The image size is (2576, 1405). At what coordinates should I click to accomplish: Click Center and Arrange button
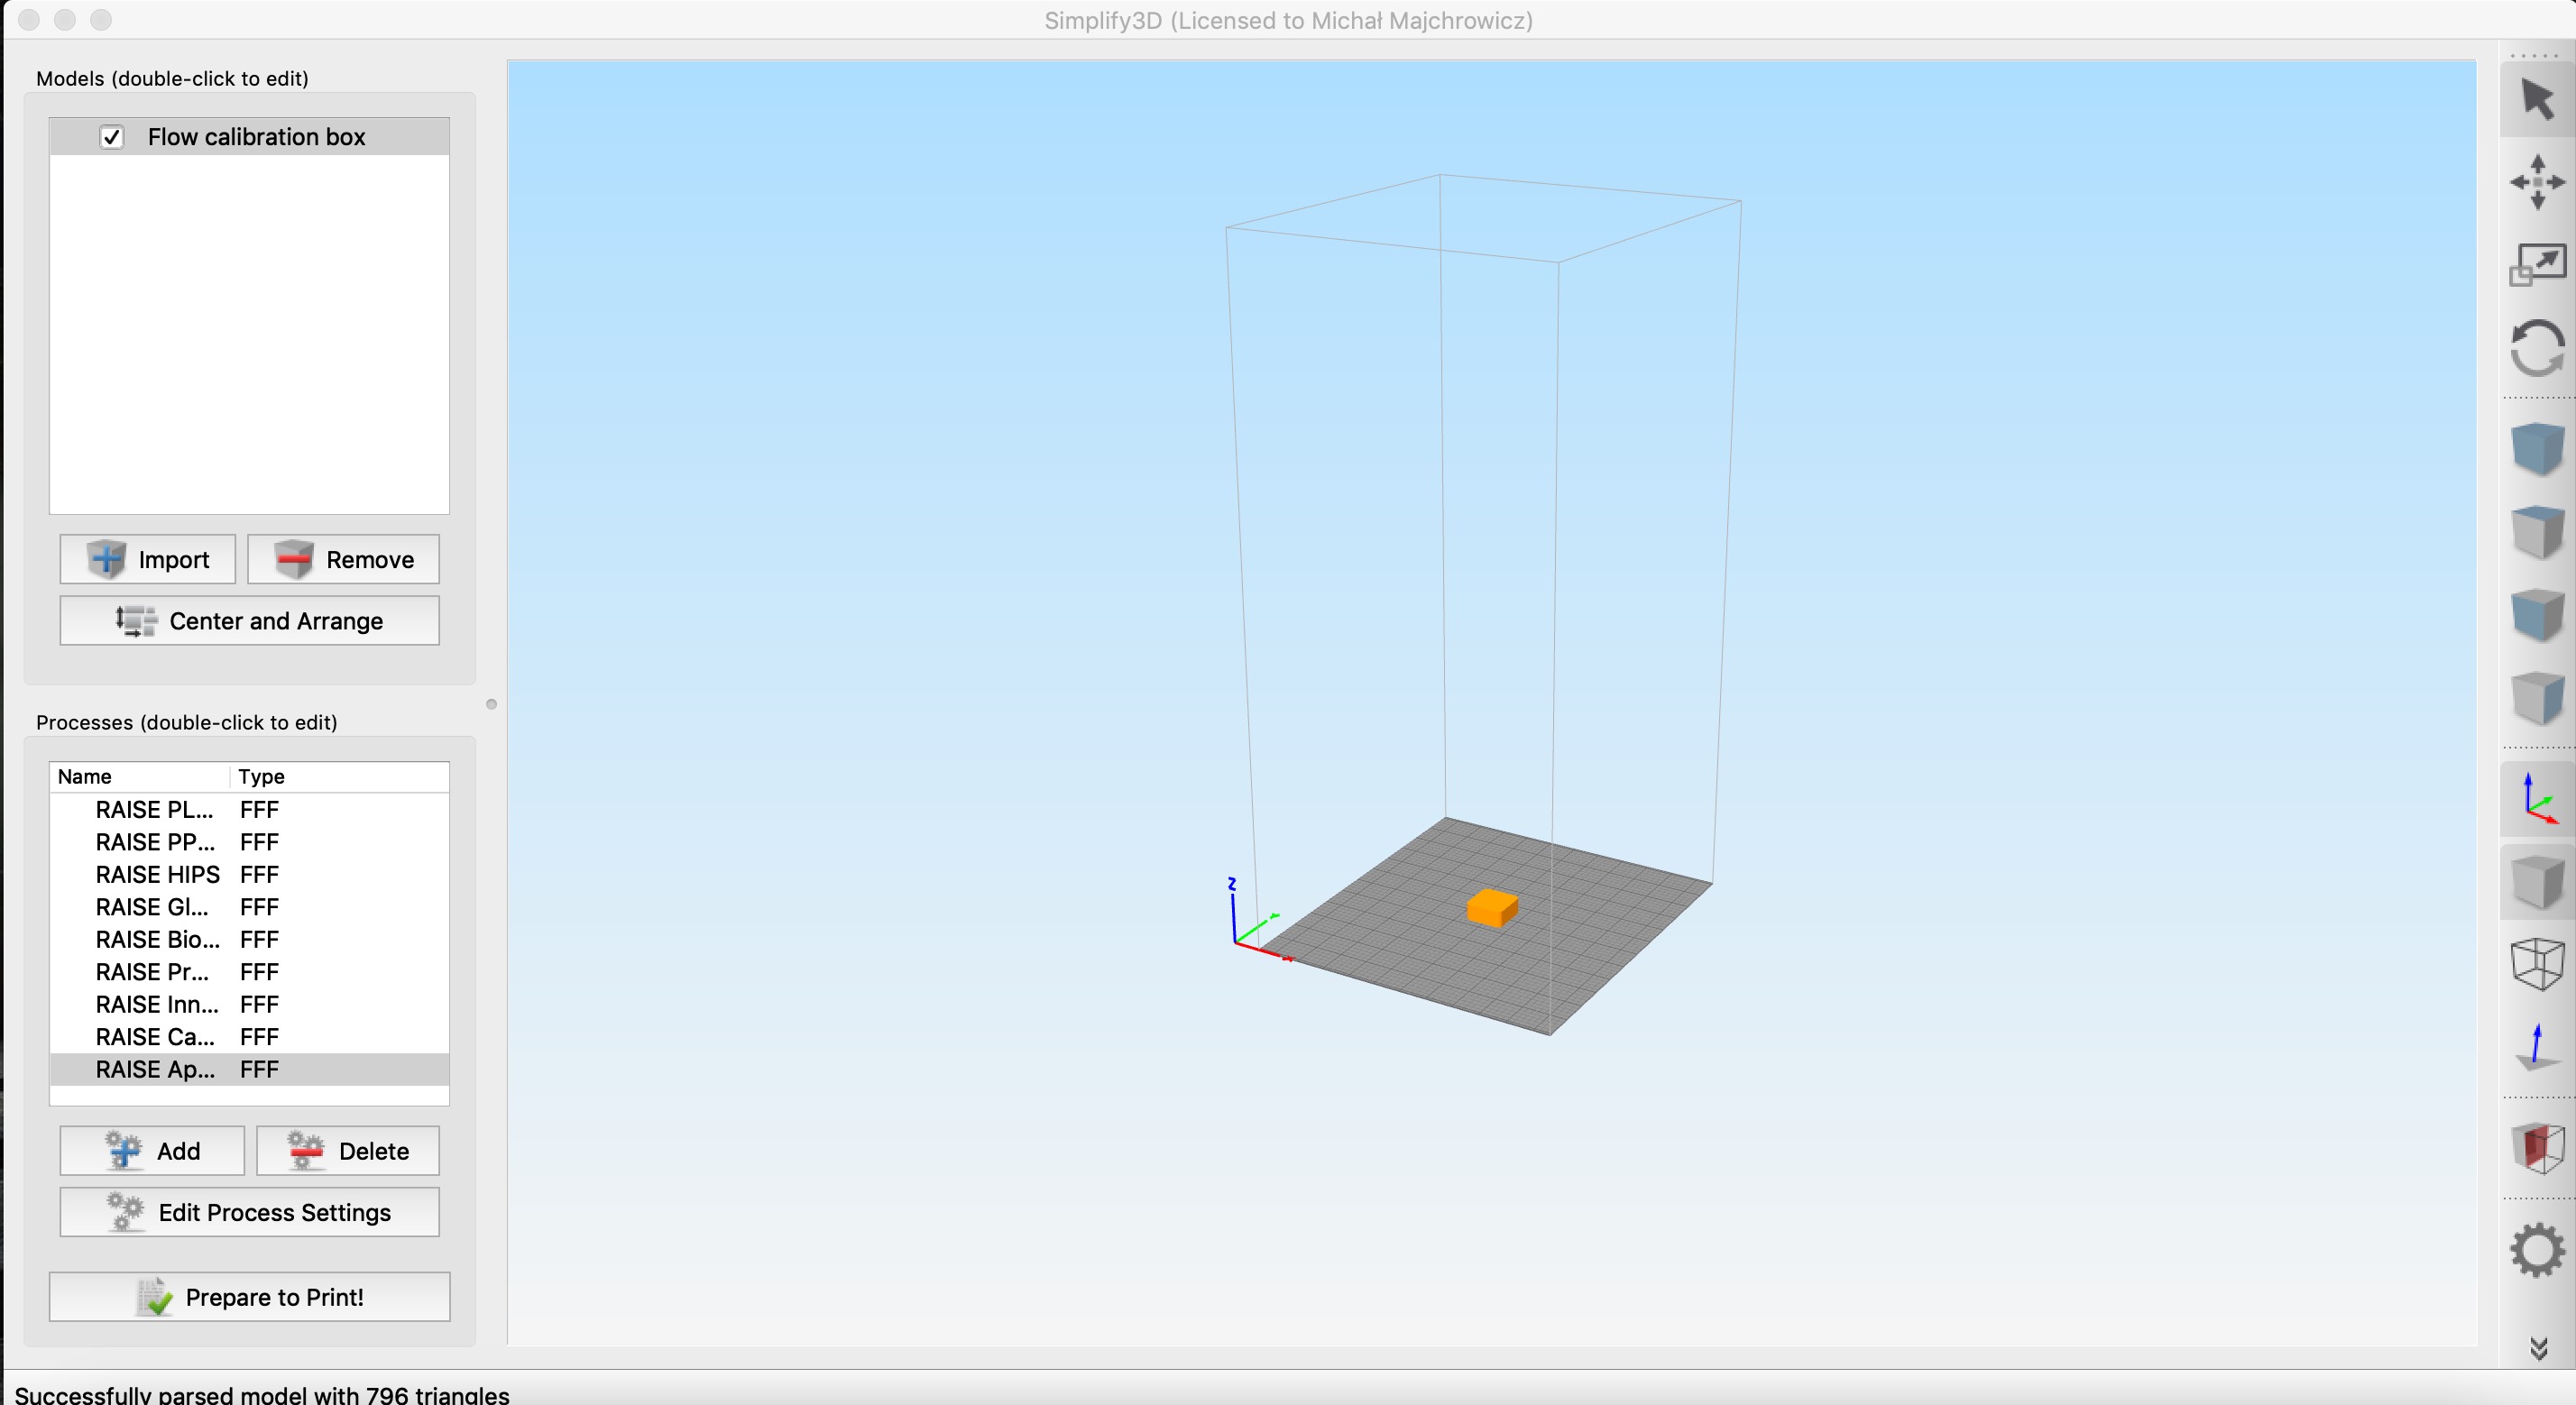coord(249,621)
